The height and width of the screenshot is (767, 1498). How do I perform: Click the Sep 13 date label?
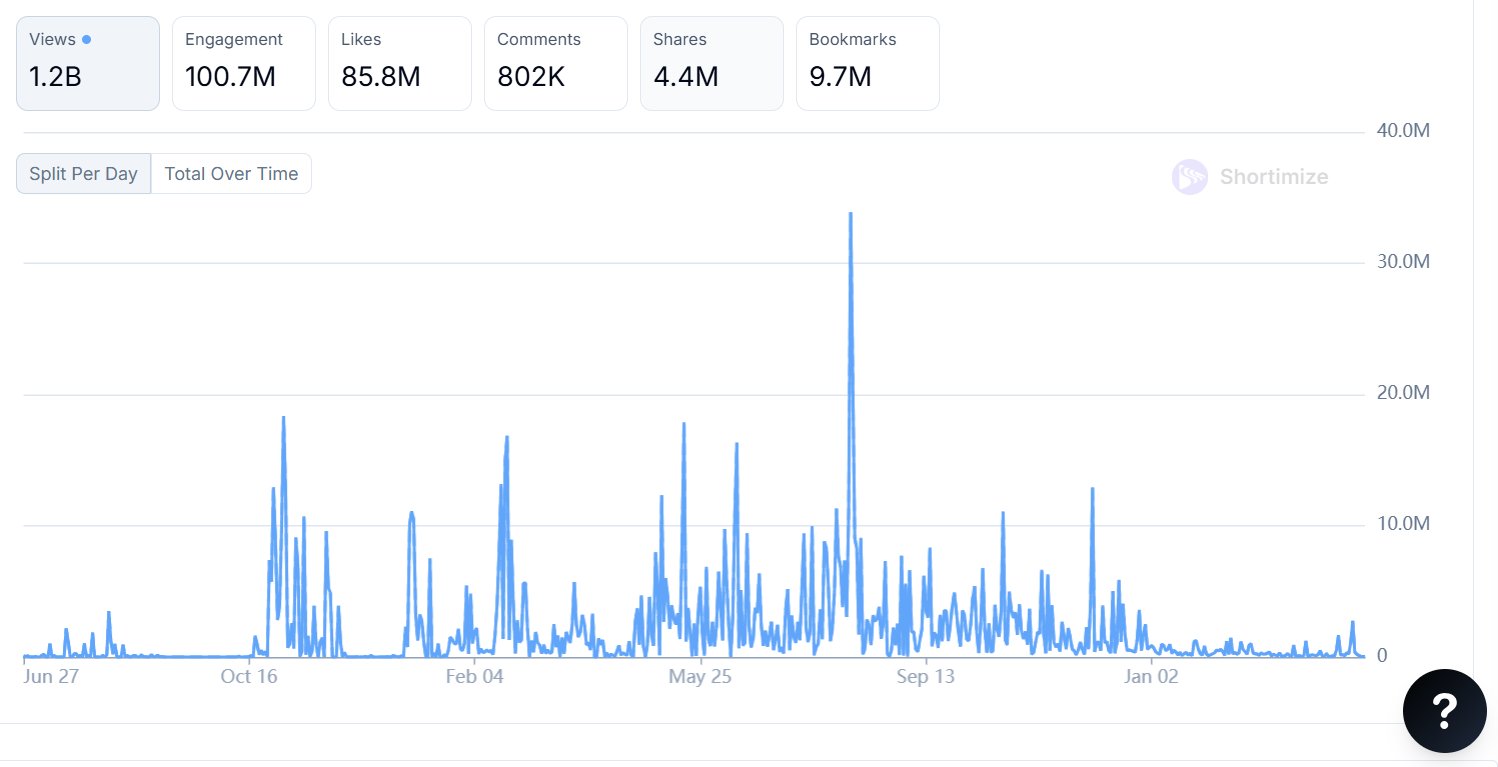pos(925,677)
